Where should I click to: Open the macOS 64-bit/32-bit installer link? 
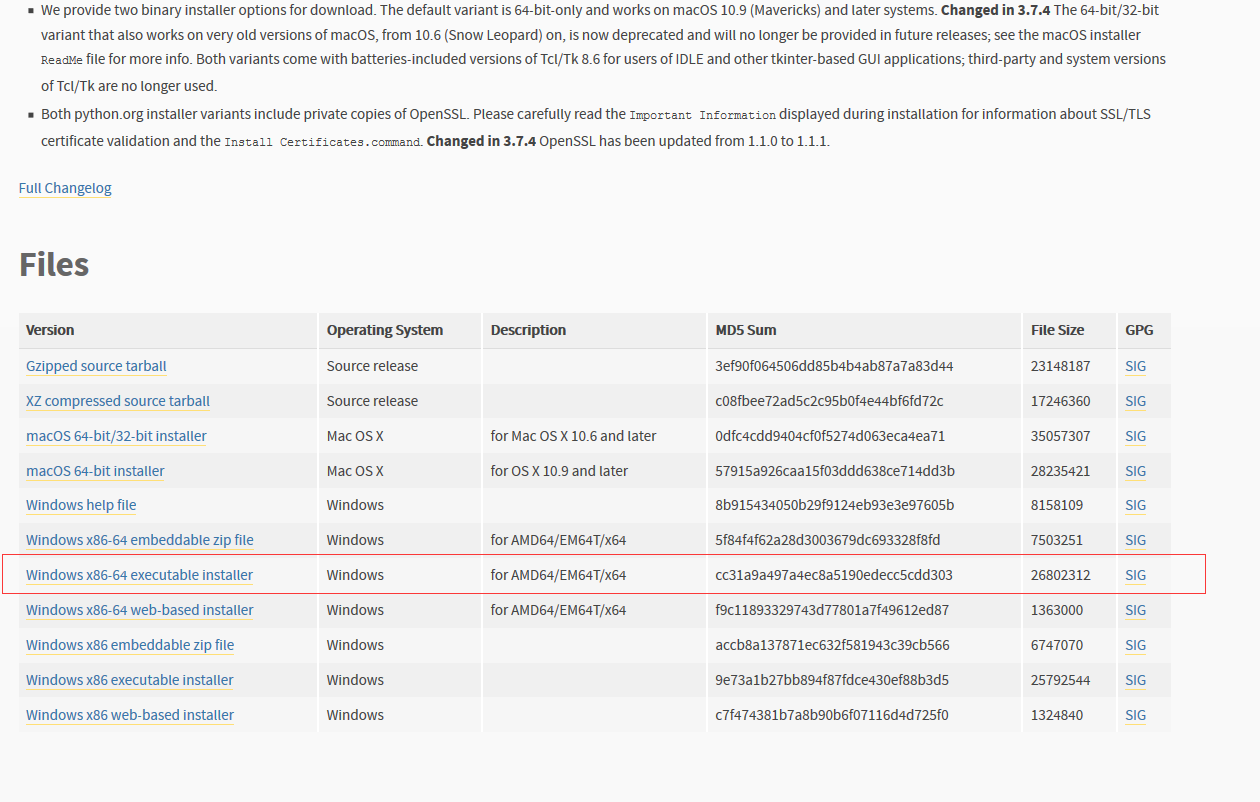click(x=115, y=436)
